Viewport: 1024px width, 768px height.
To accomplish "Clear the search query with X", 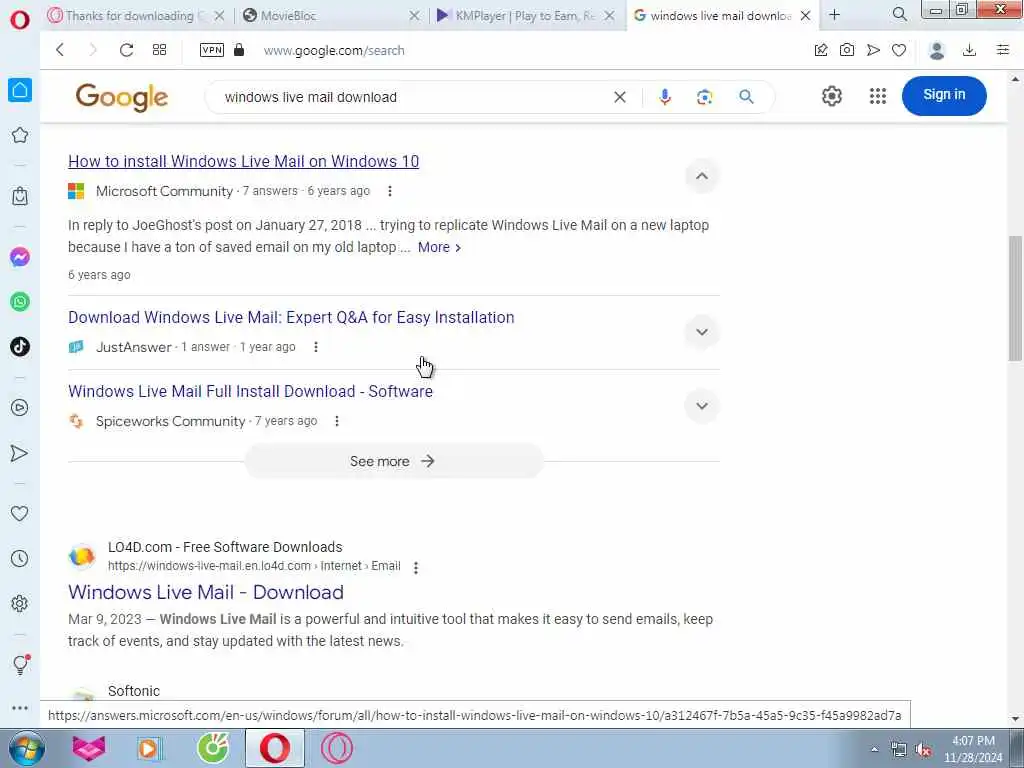I will 620,97.
